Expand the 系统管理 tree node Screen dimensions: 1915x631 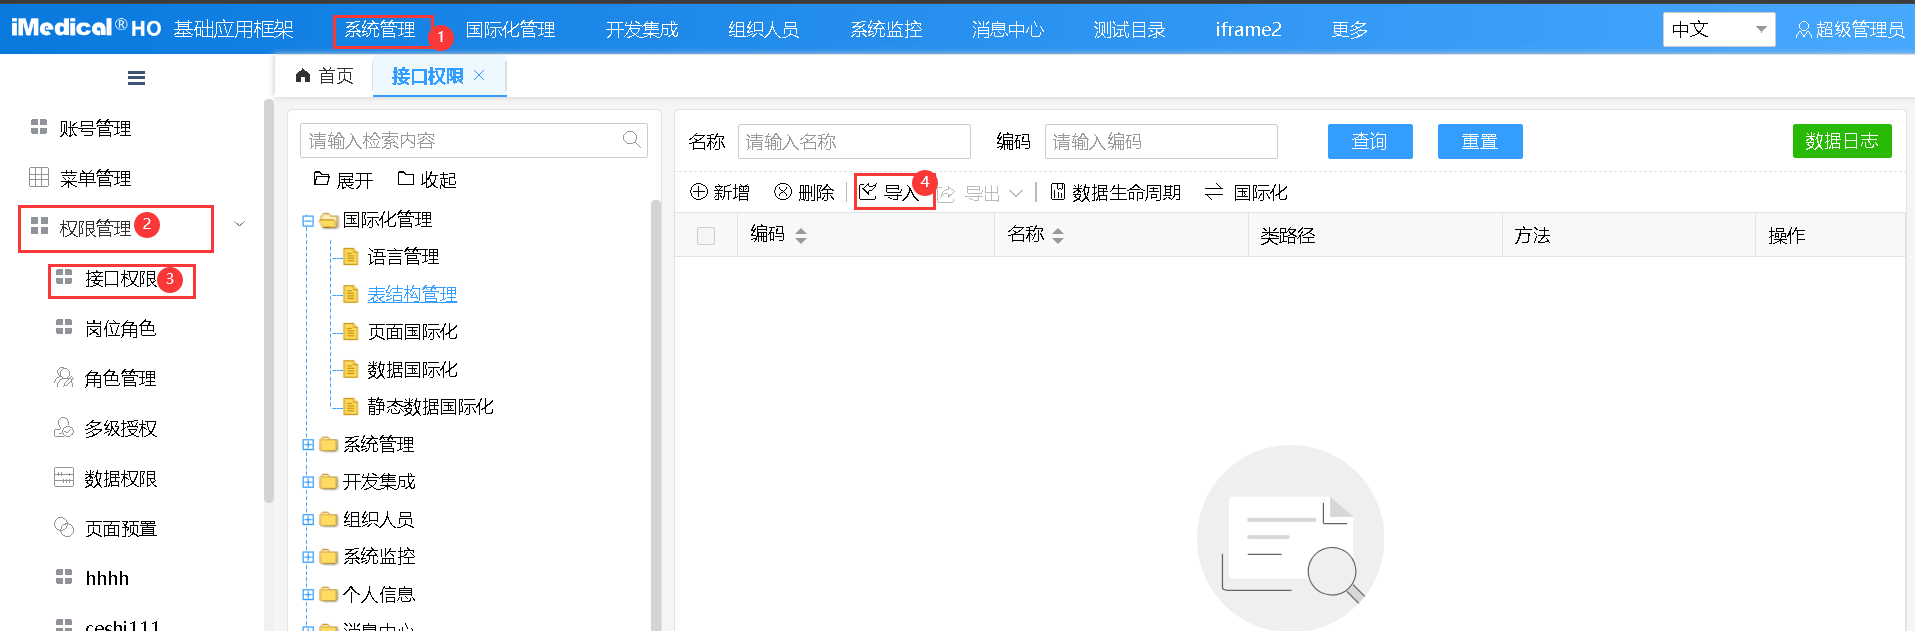tap(308, 445)
